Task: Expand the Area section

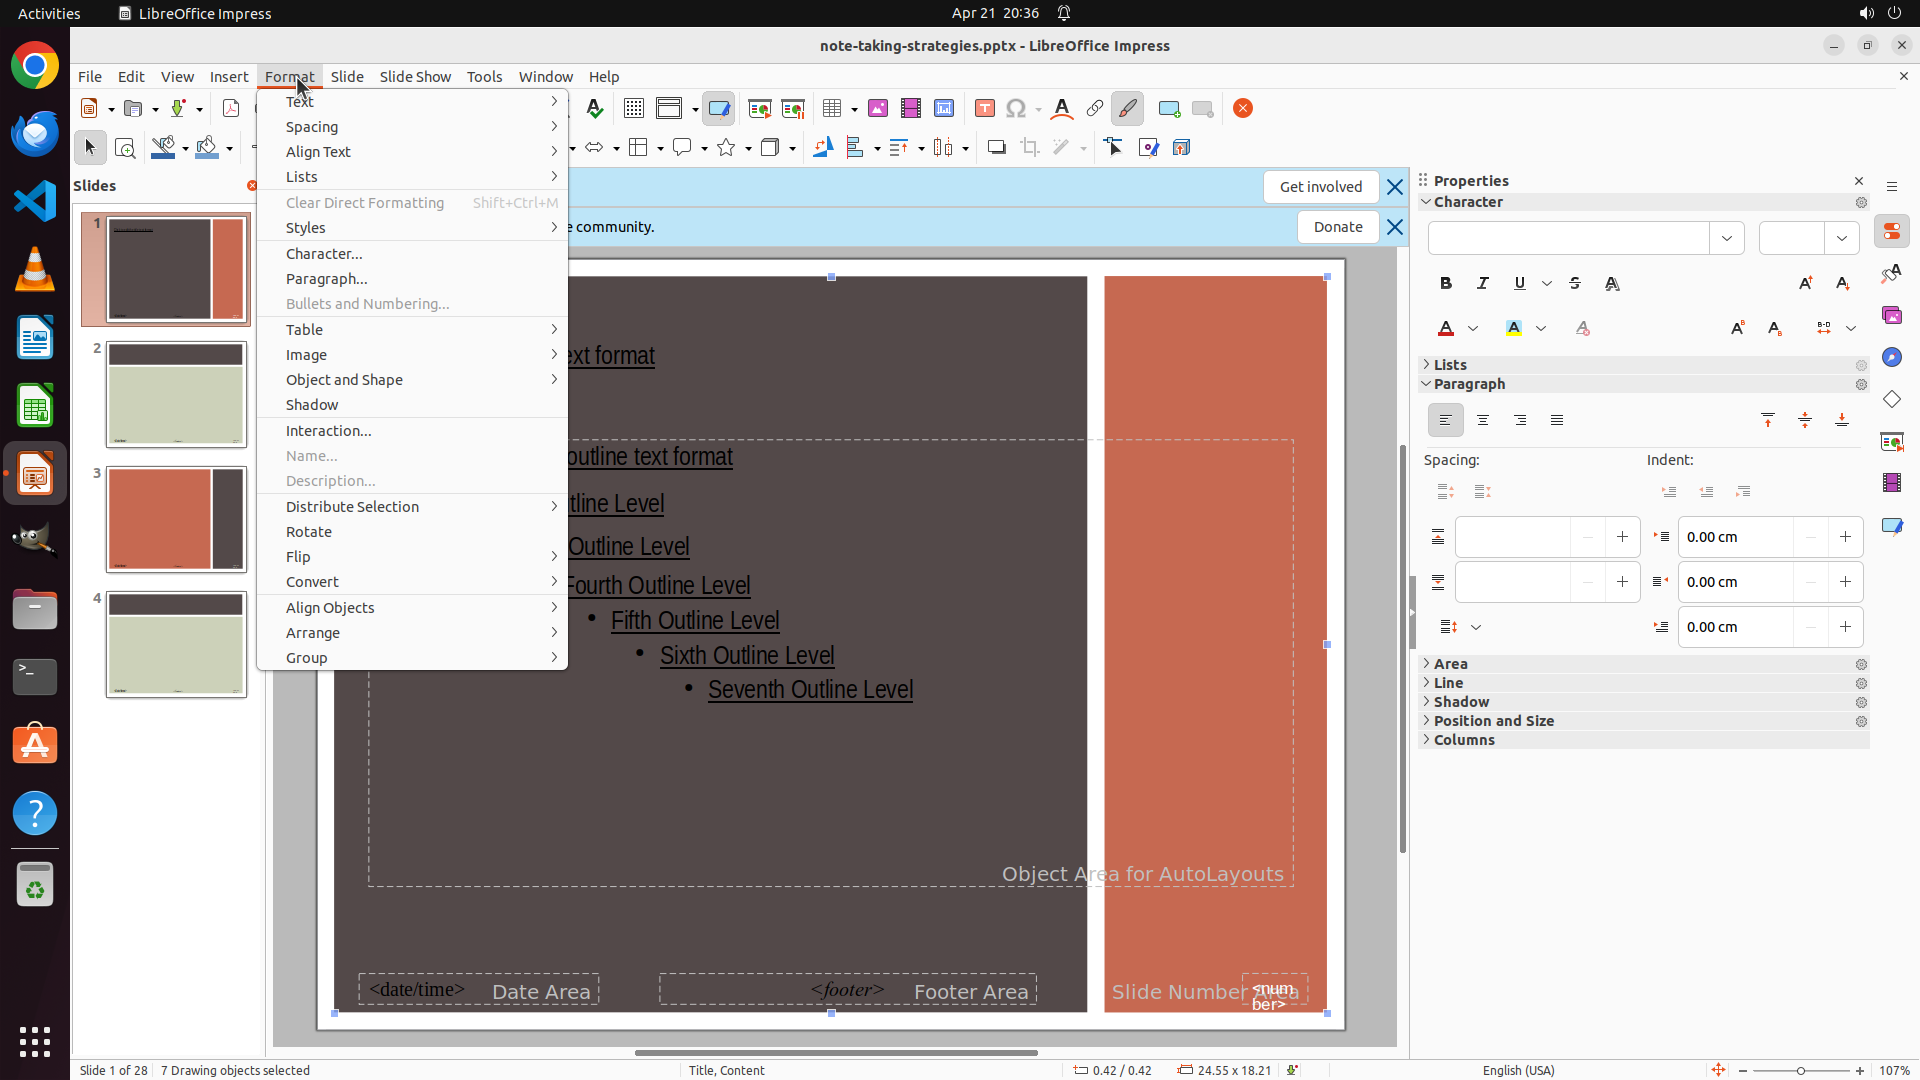Action: pyautogui.click(x=1450, y=664)
